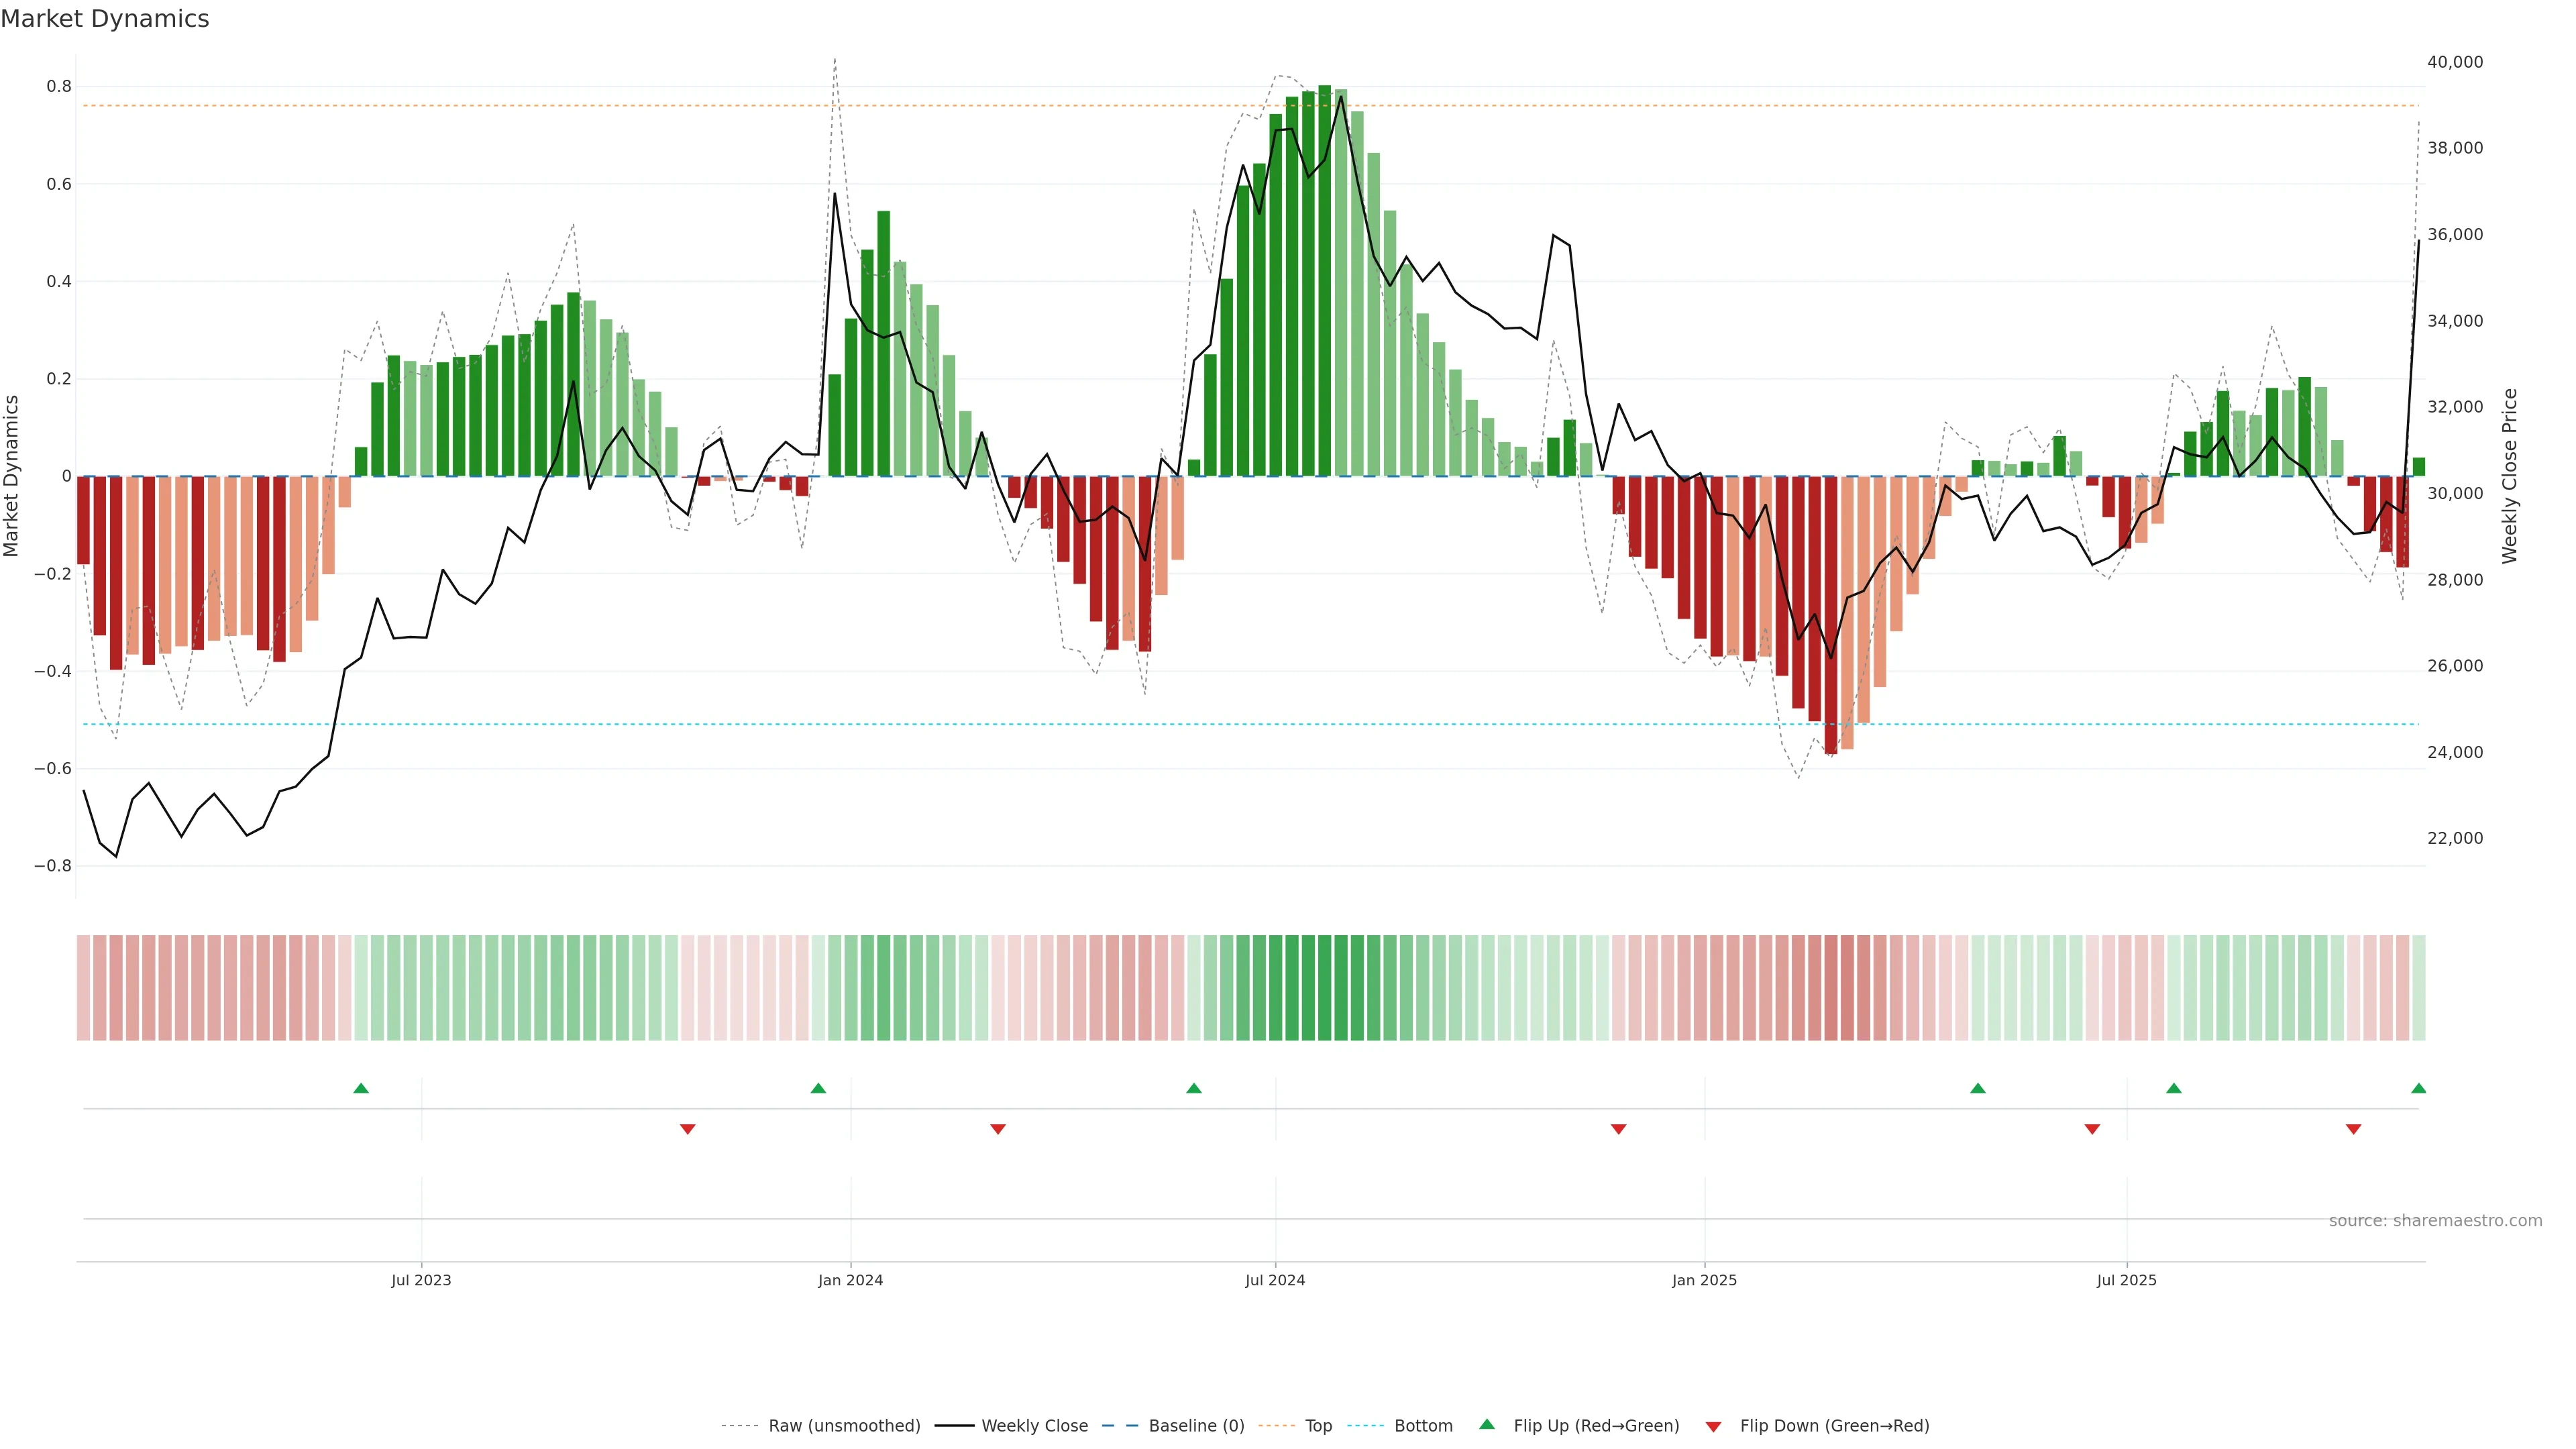Click the source: sharemaestro.com text
Viewport: 2576px width, 1449px height.
[2435, 1221]
